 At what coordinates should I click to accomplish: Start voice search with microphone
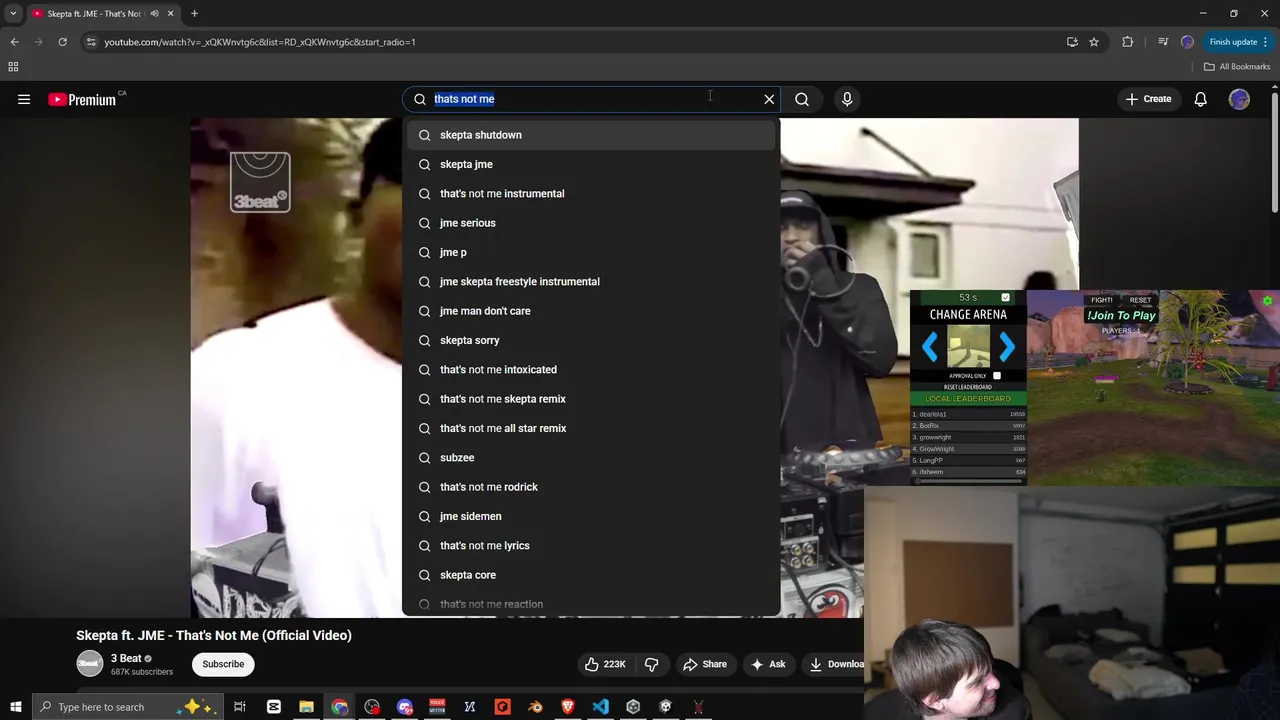point(847,99)
